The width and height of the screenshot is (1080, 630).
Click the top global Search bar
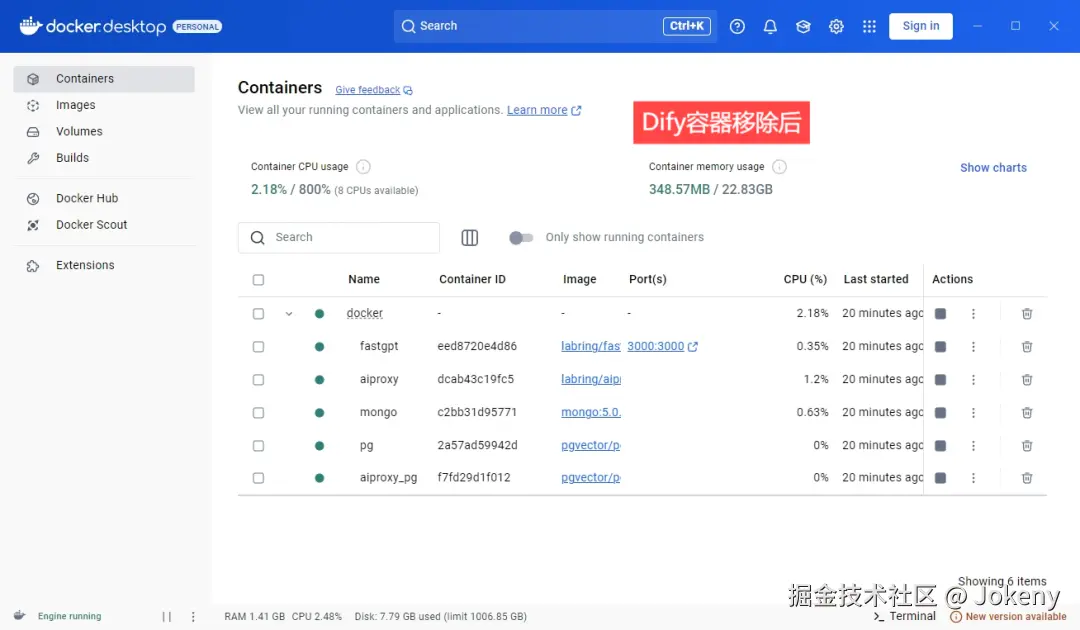point(555,26)
